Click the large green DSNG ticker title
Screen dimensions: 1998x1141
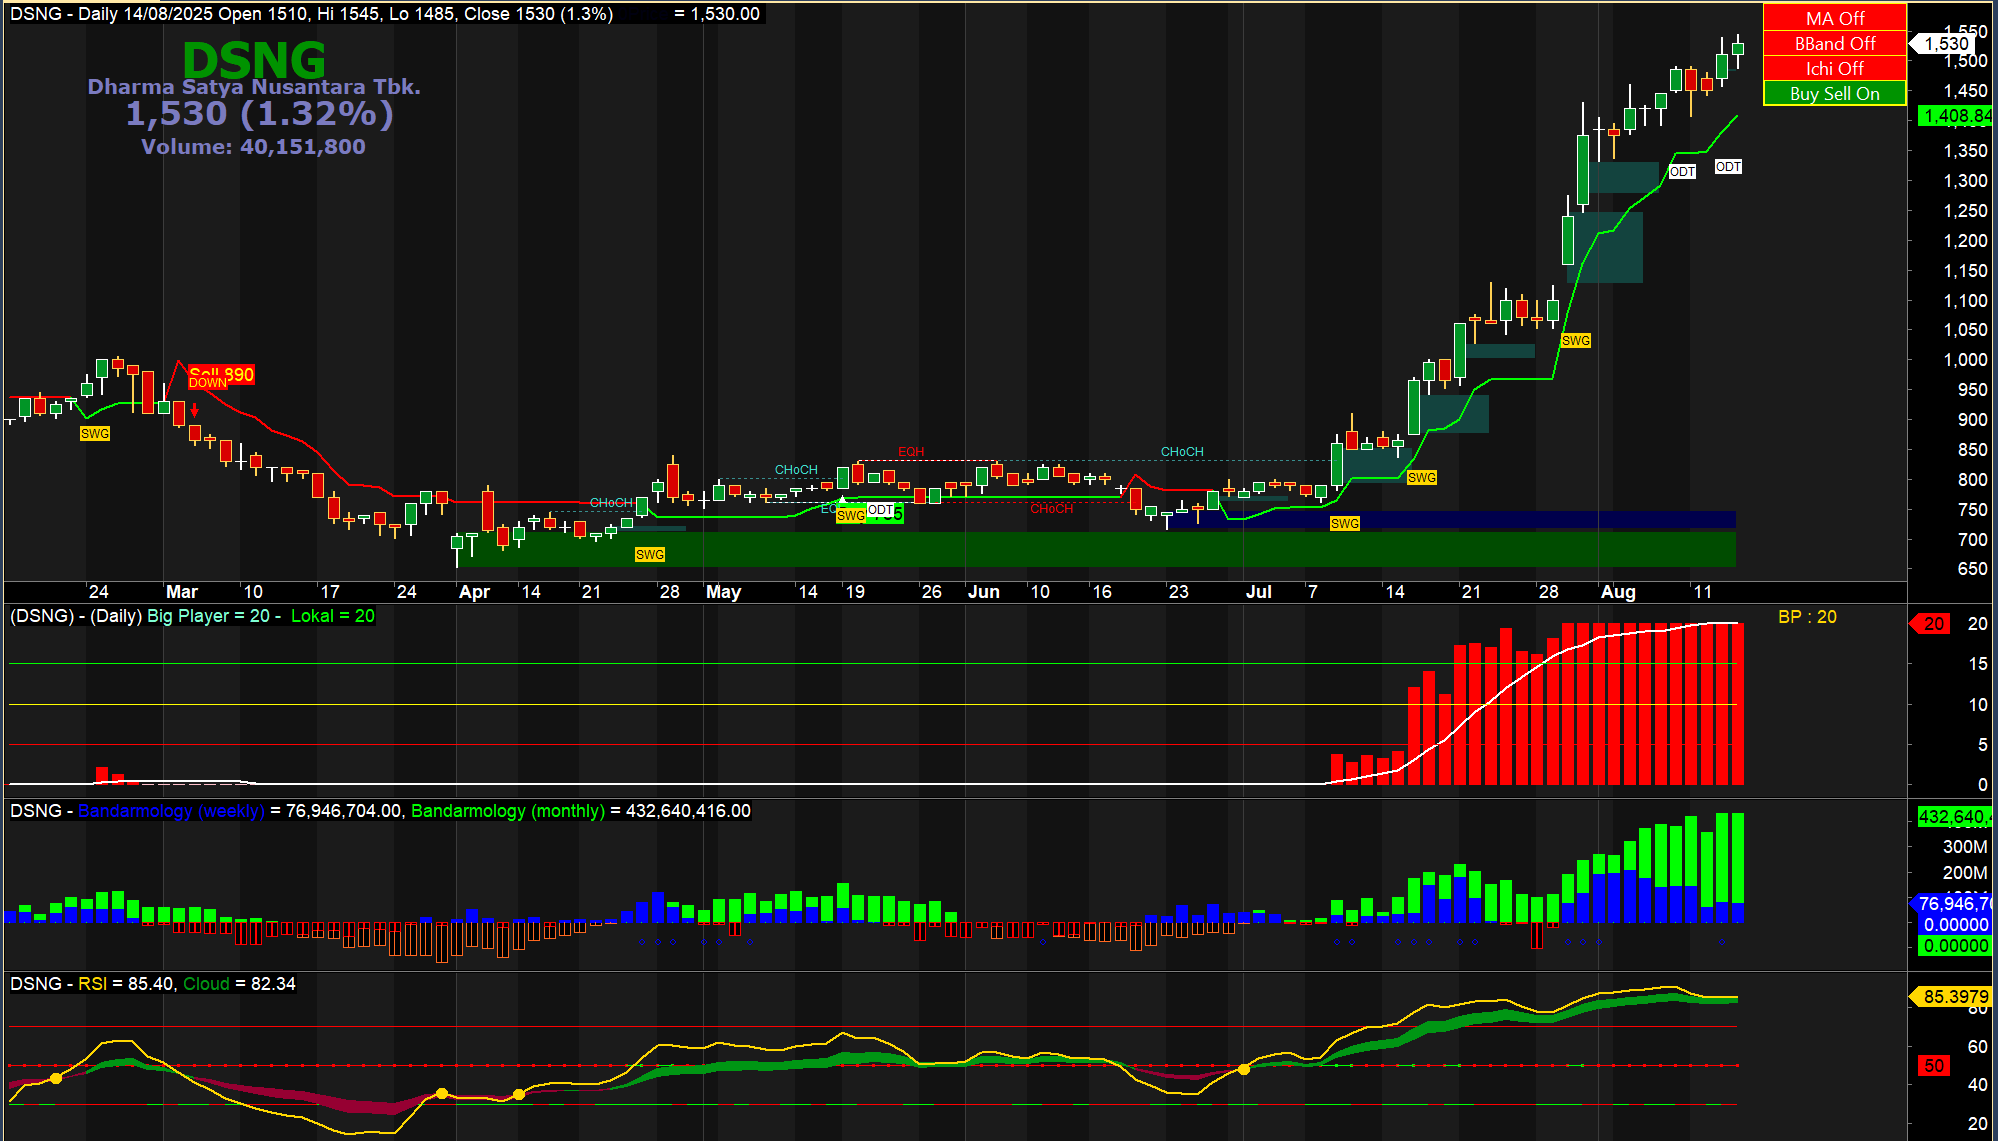(x=254, y=60)
